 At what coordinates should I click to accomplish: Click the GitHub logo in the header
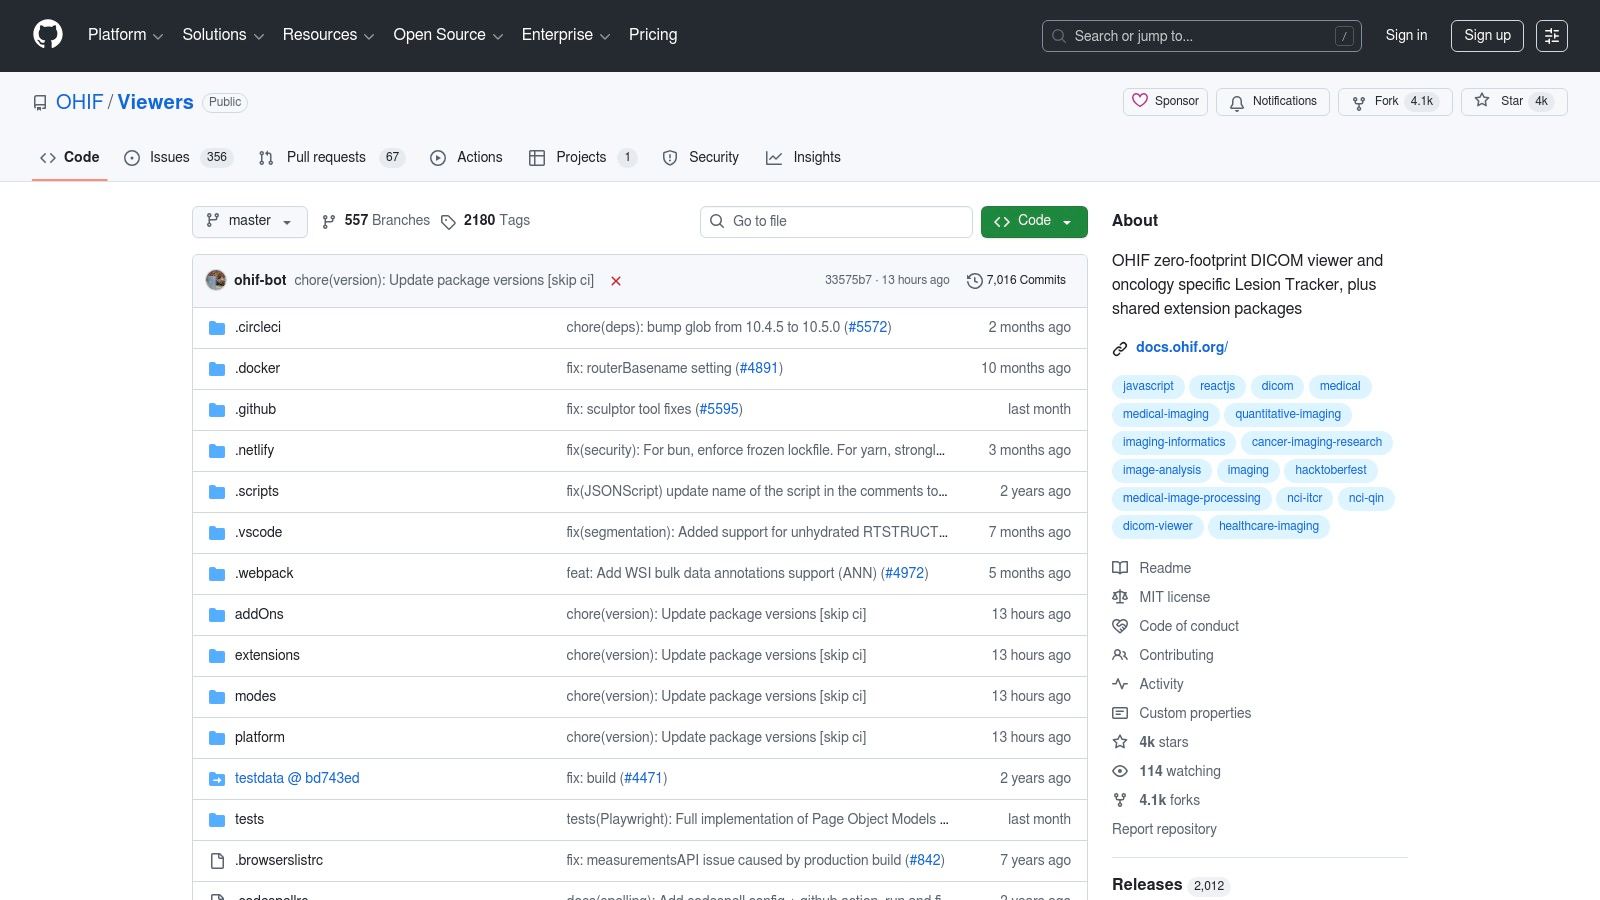click(x=47, y=34)
